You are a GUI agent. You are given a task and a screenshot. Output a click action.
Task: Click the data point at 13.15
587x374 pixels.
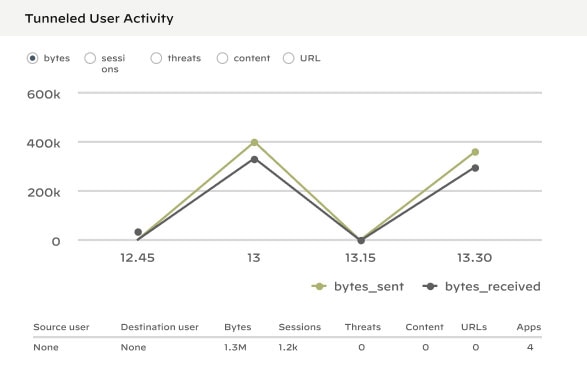point(361,240)
